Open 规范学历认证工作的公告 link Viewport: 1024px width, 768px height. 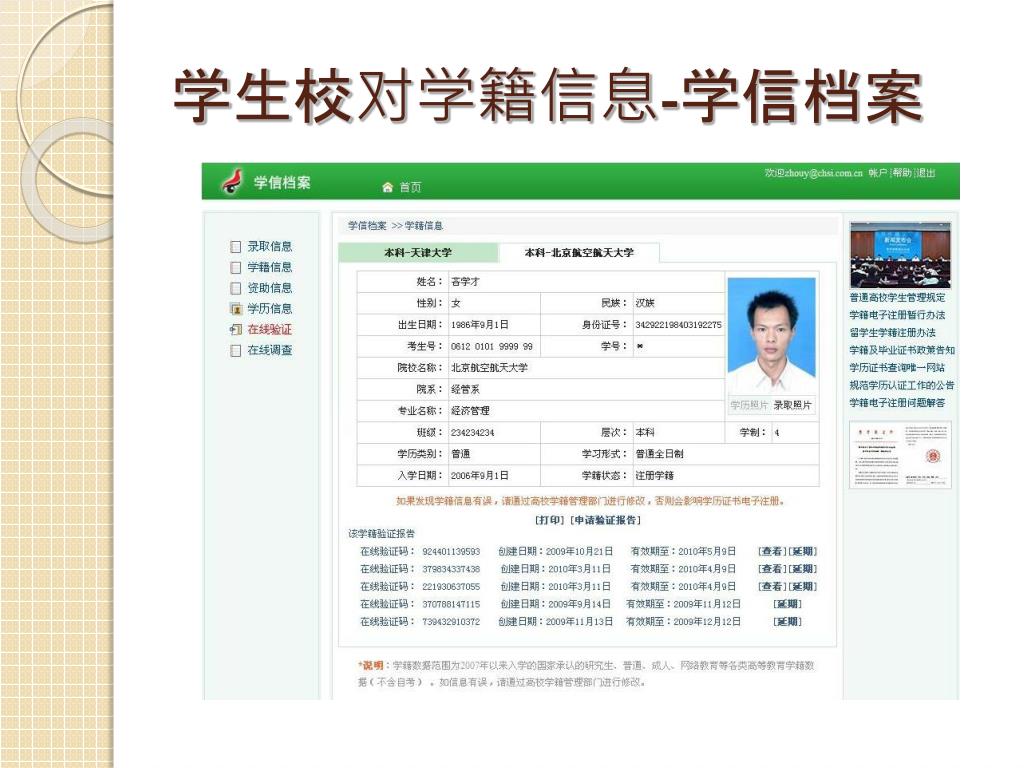[x=902, y=385]
